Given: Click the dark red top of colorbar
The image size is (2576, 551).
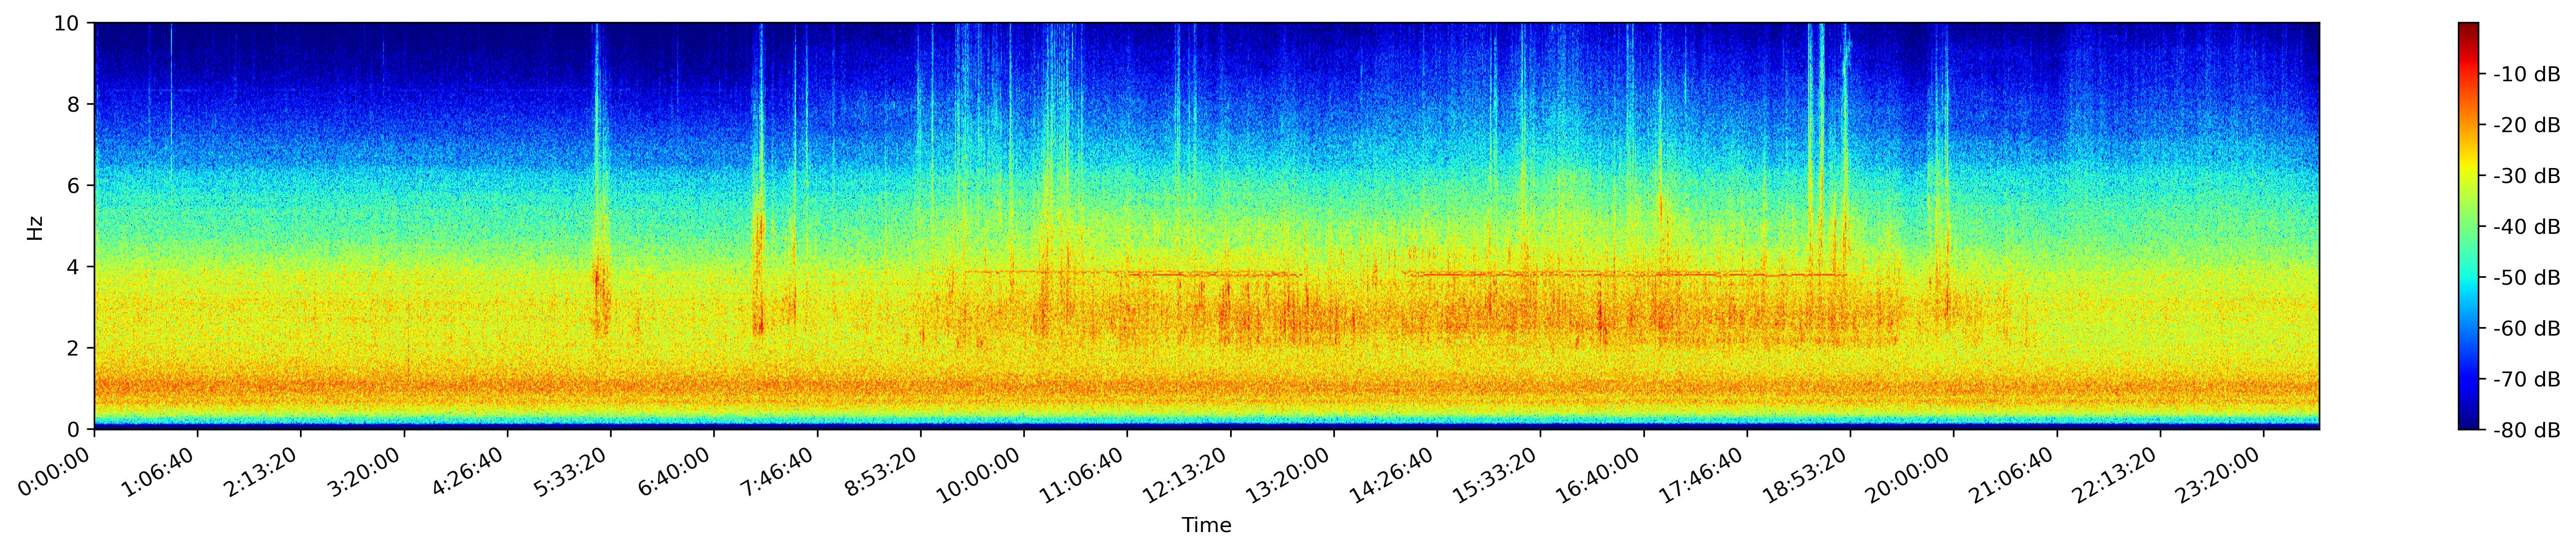Looking at the screenshot, I should pos(2468,27).
